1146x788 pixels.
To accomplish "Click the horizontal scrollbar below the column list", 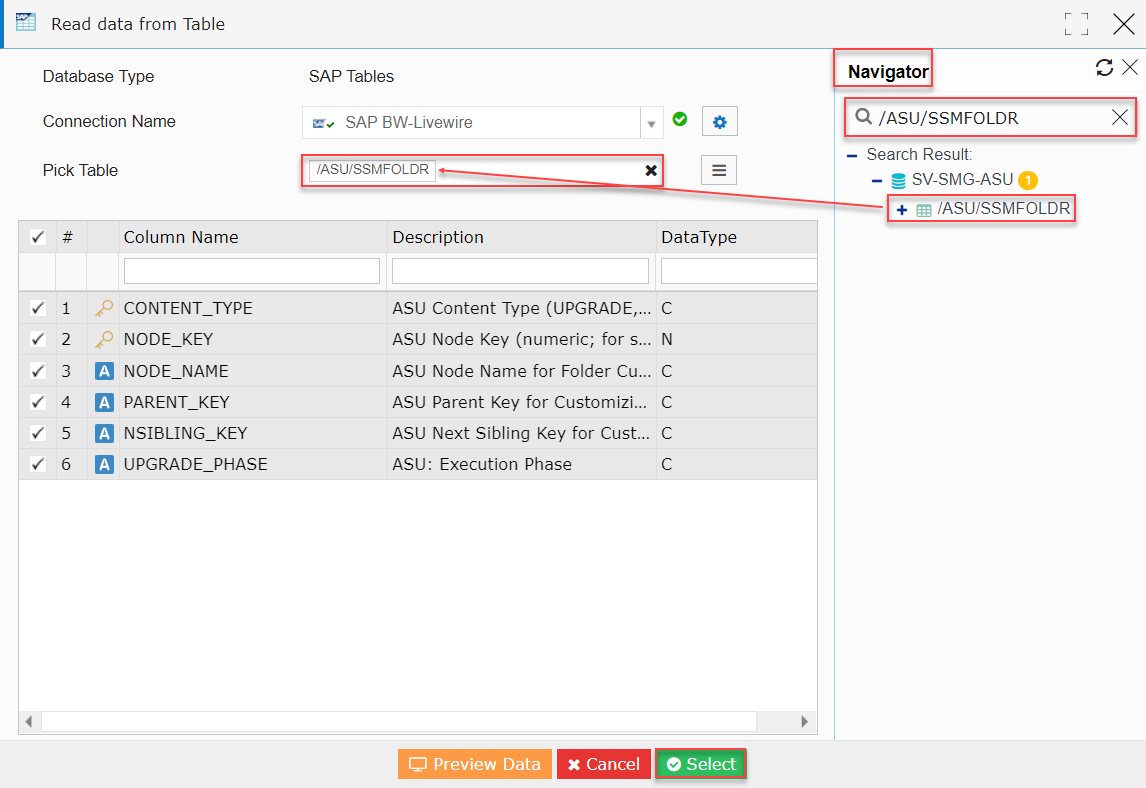I will coord(400,721).
